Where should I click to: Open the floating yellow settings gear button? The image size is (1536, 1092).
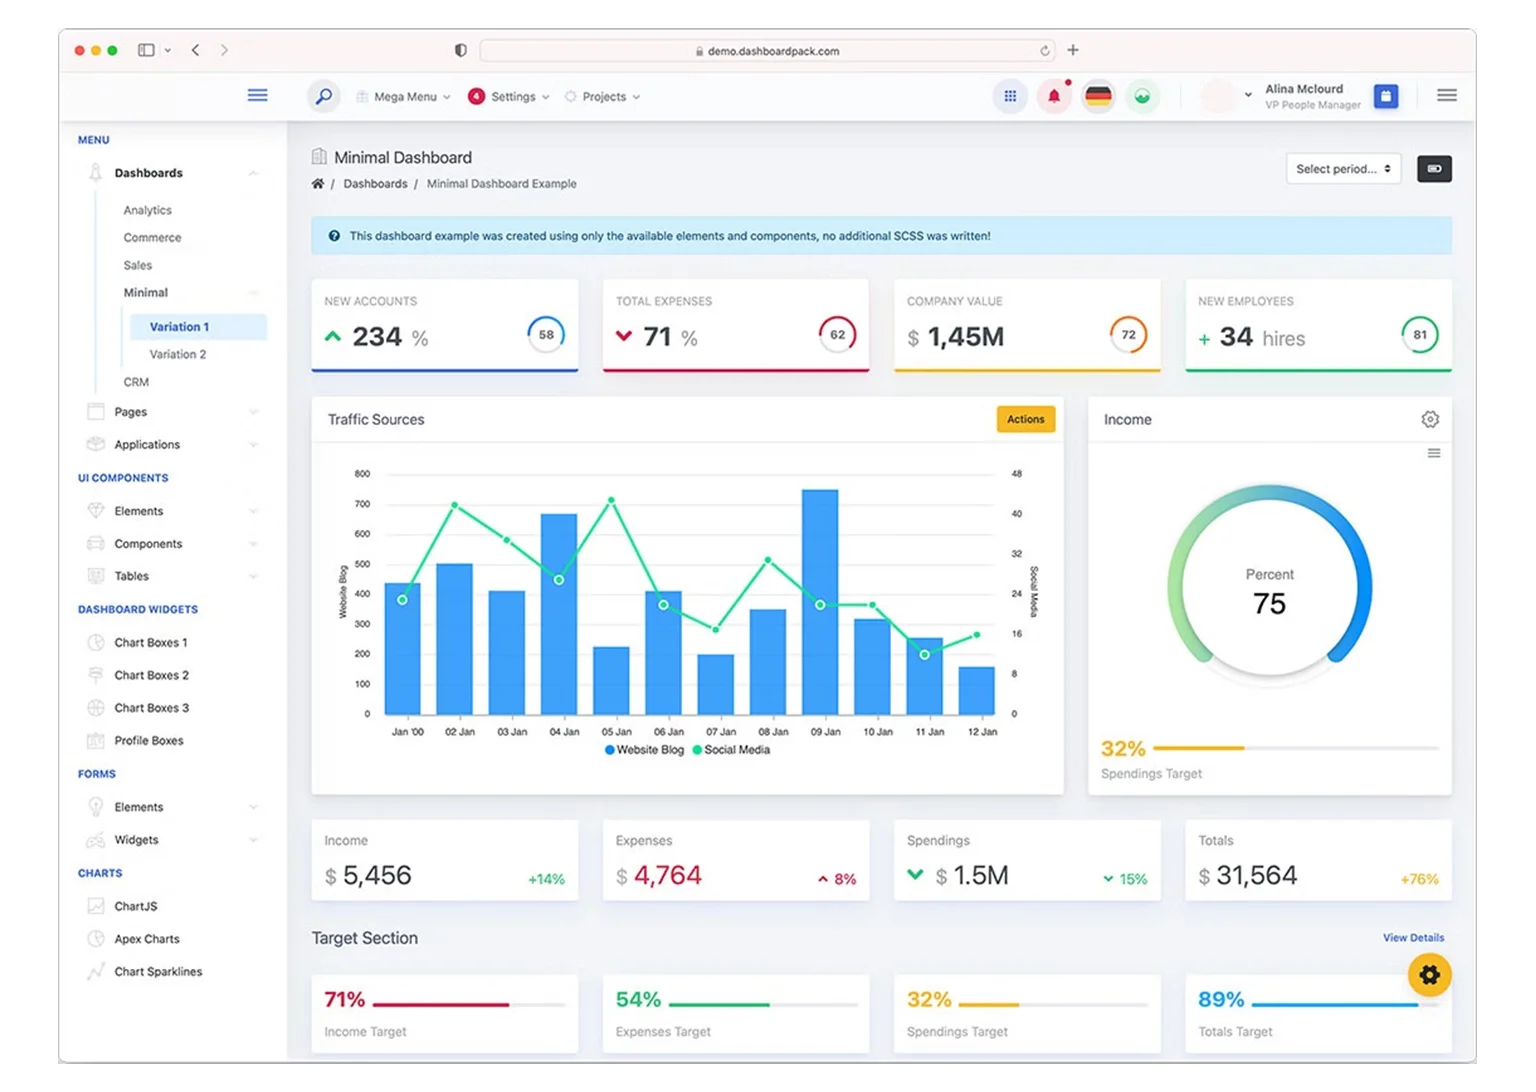[x=1429, y=975]
